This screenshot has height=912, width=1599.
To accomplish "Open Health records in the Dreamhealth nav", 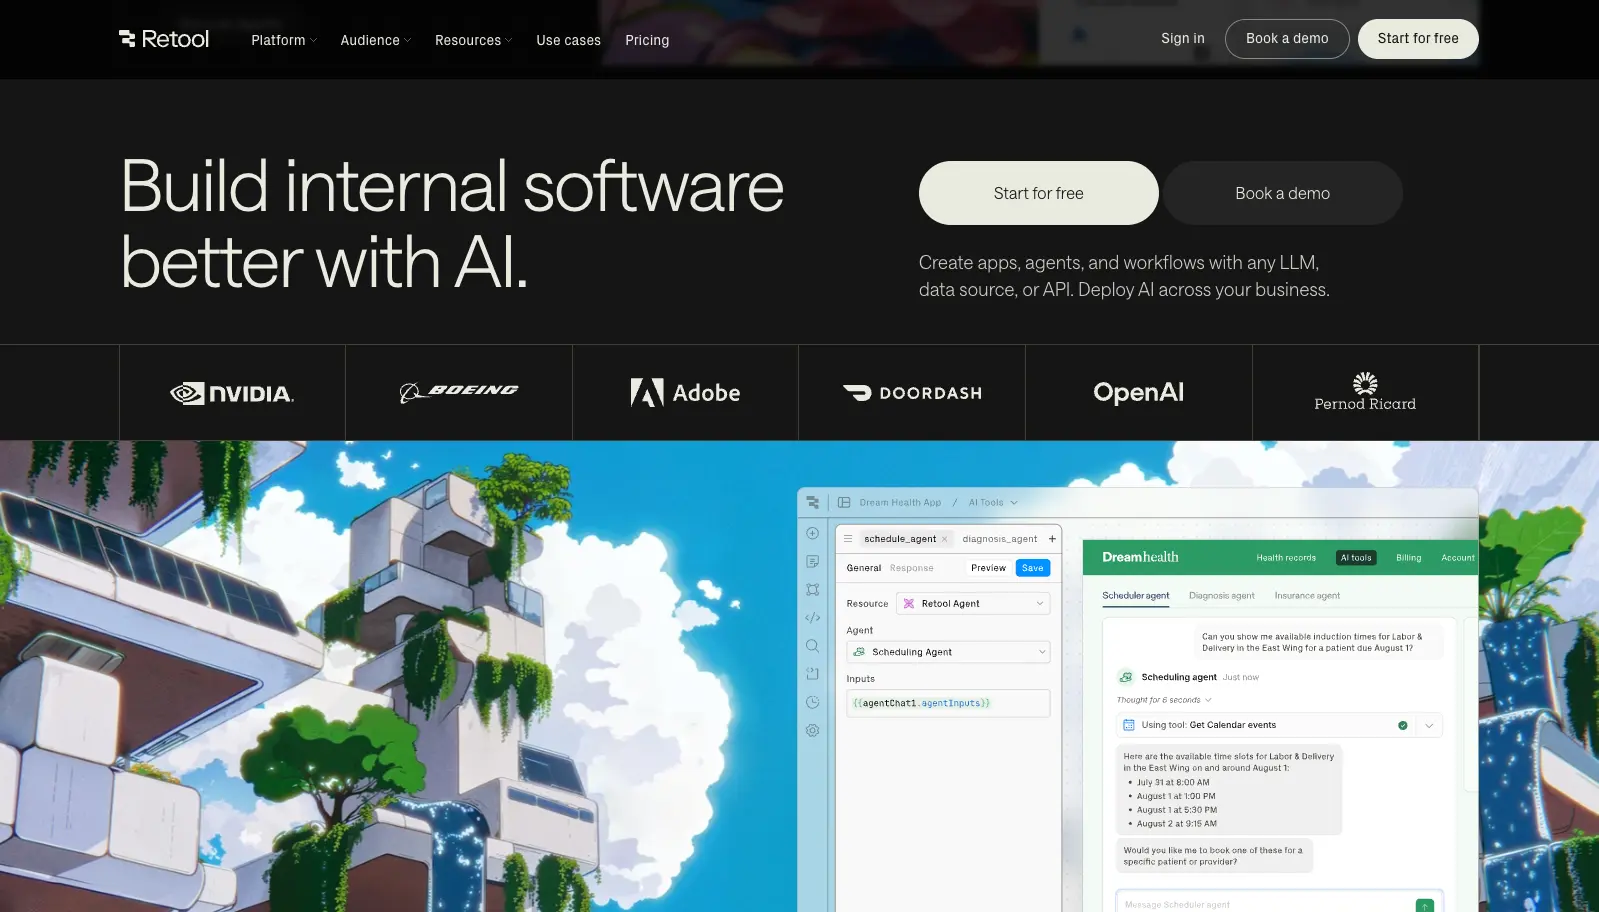I will pyautogui.click(x=1286, y=558).
